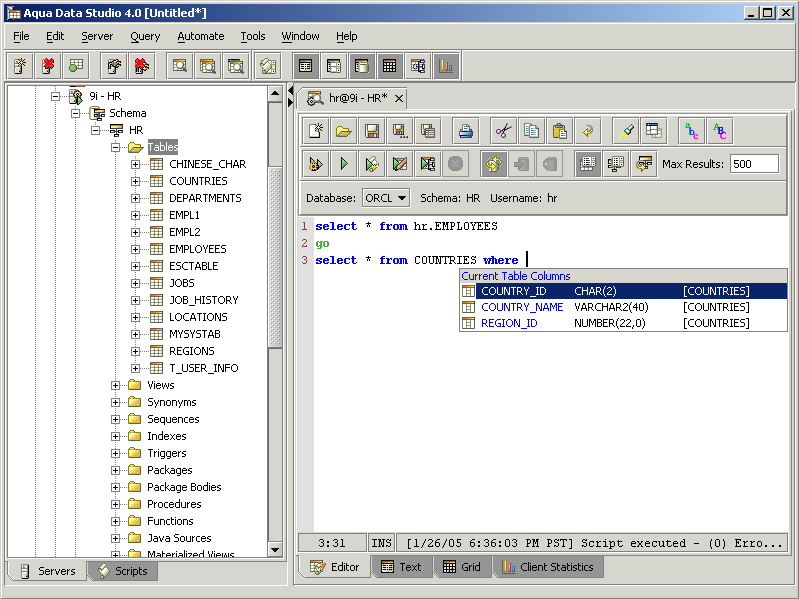Open the Tools menu

(253, 36)
